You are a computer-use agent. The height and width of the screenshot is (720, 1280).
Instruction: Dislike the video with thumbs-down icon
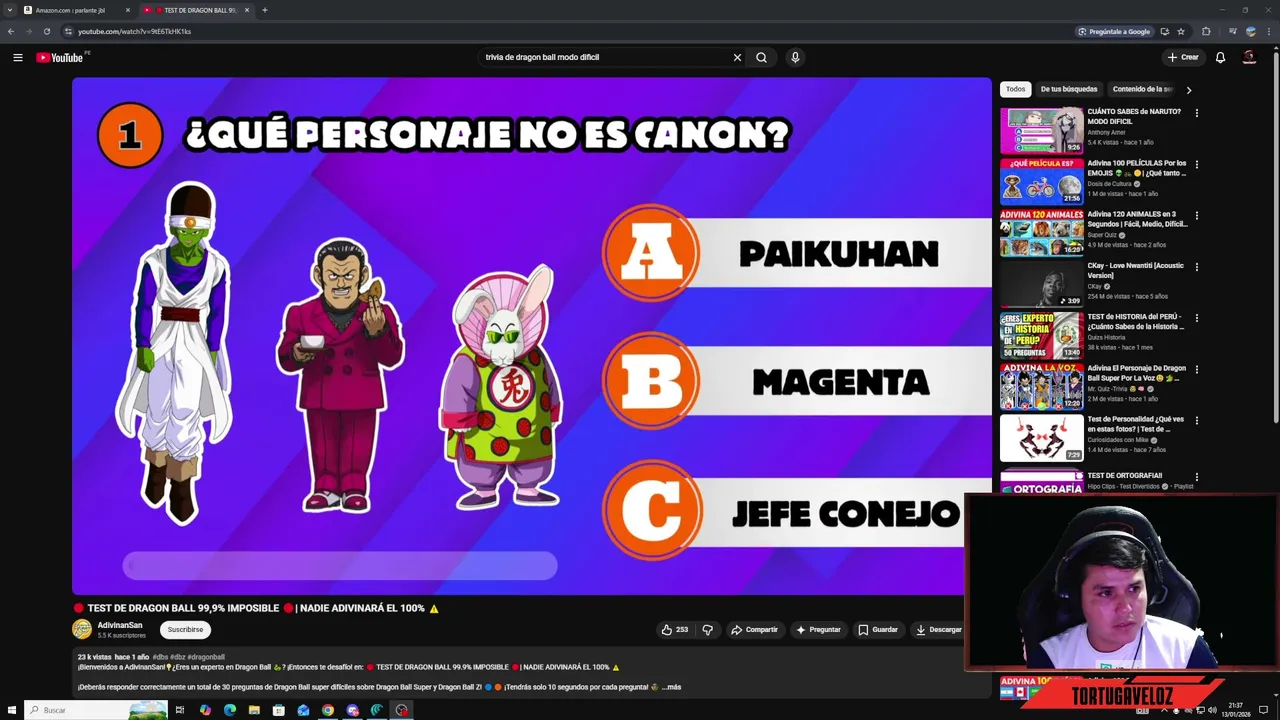click(x=707, y=629)
